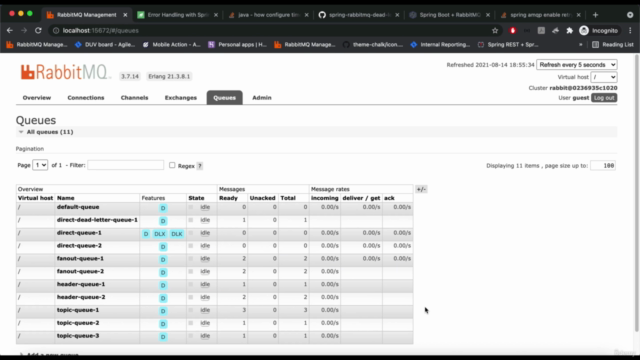Open the Incognito profile menu

coord(599,31)
